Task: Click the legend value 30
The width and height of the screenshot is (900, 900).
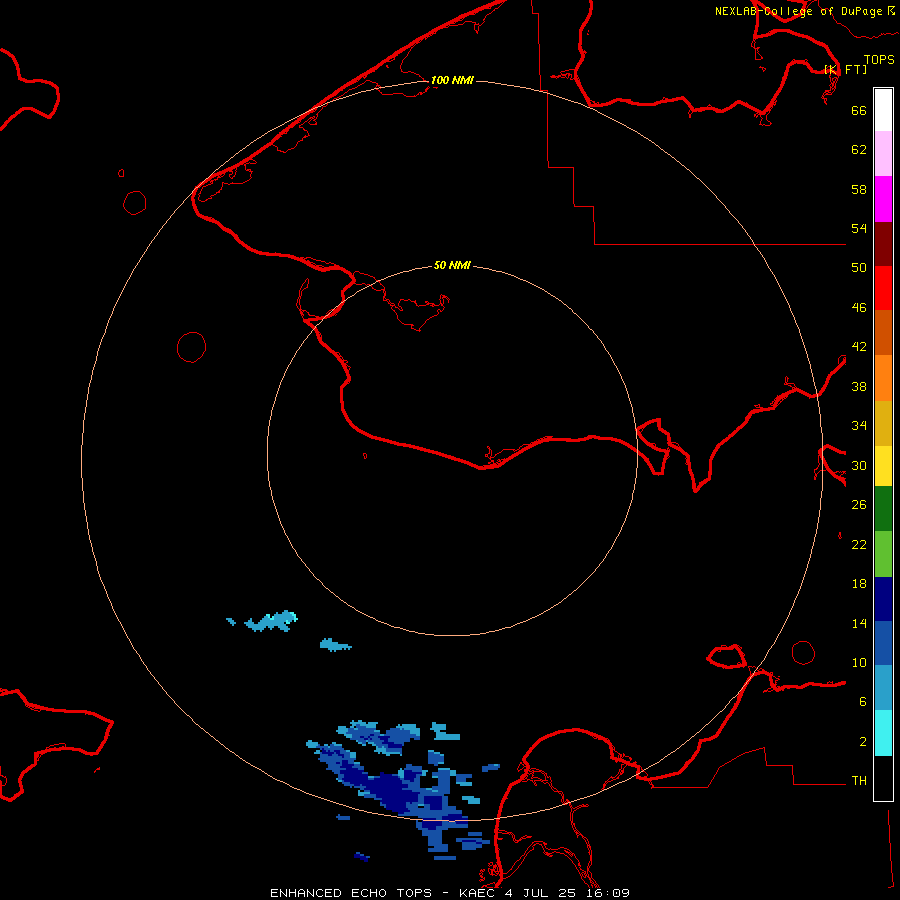Action: (859, 465)
